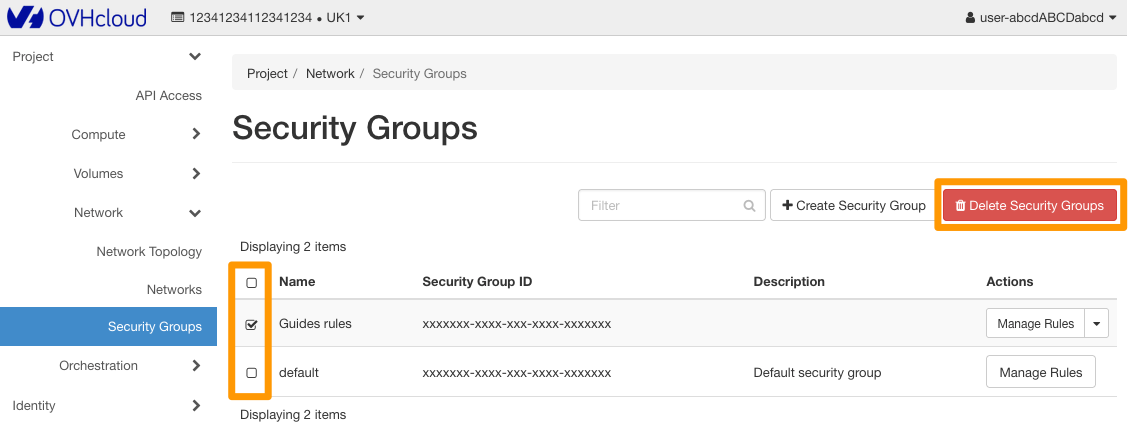Click Manage Rules for Guides rules
The height and width of the screenshot is (433, 1128).
point(1035,324)
